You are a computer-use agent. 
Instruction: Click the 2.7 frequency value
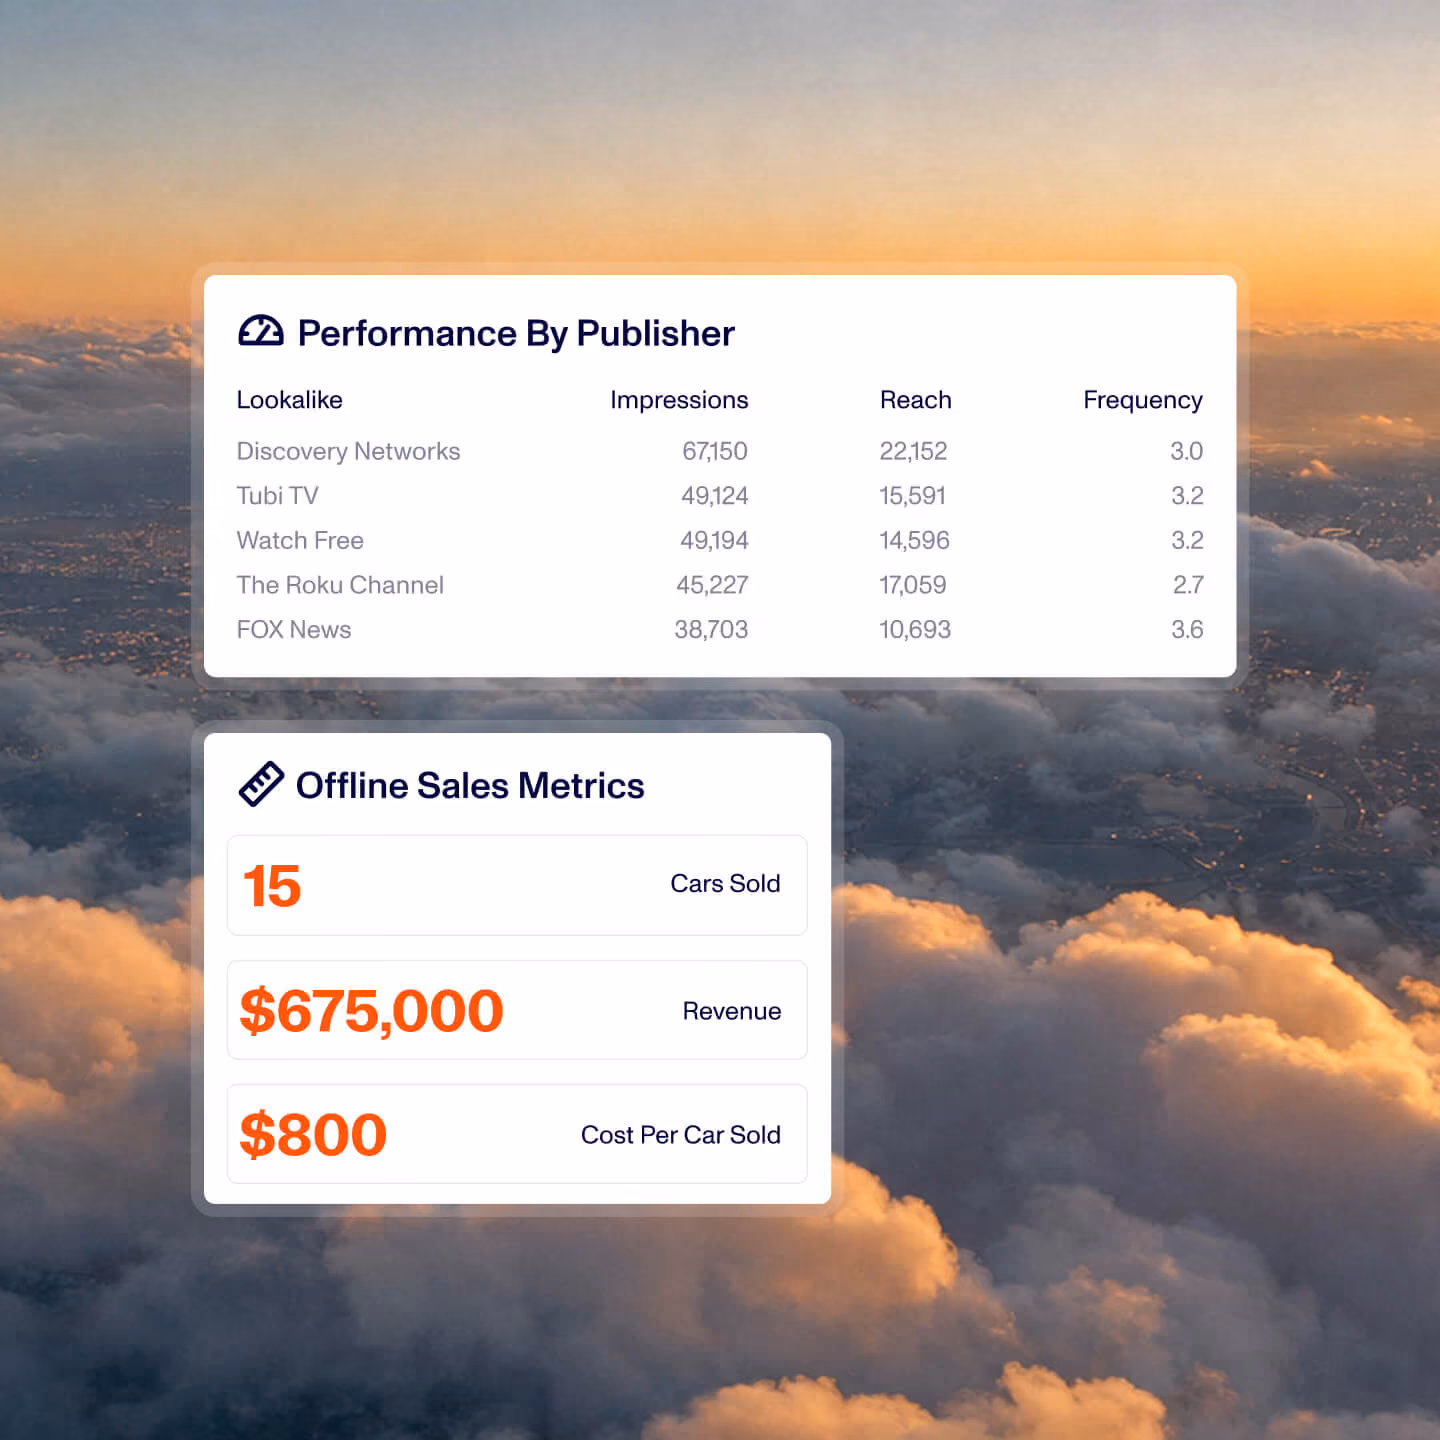tap(1188, 585)
